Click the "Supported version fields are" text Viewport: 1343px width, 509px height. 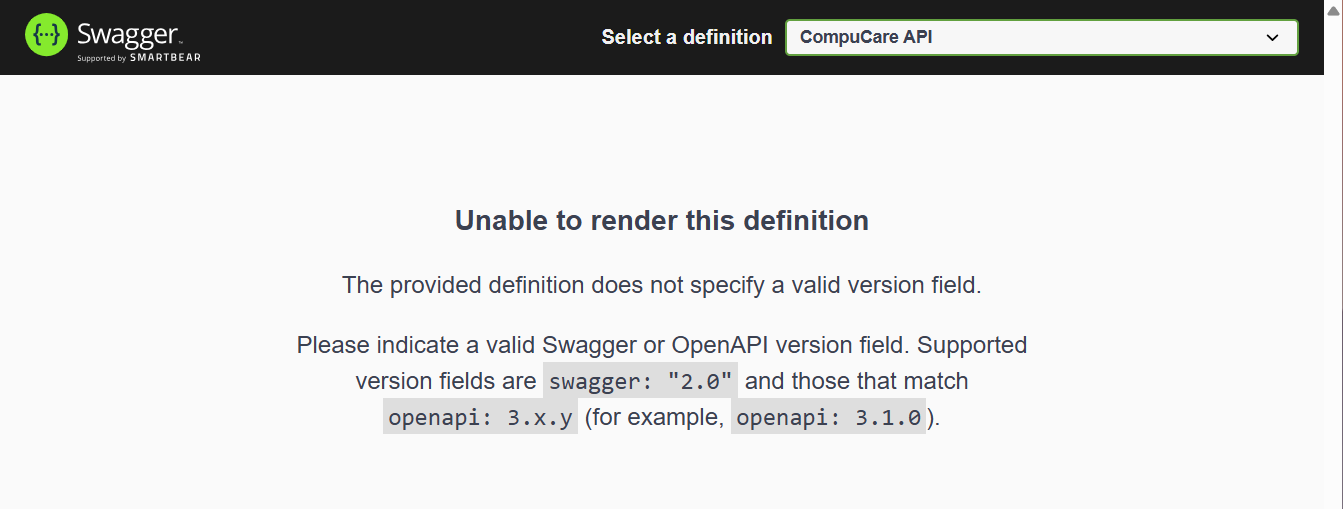pyautogui.click(x=446, y=381)
